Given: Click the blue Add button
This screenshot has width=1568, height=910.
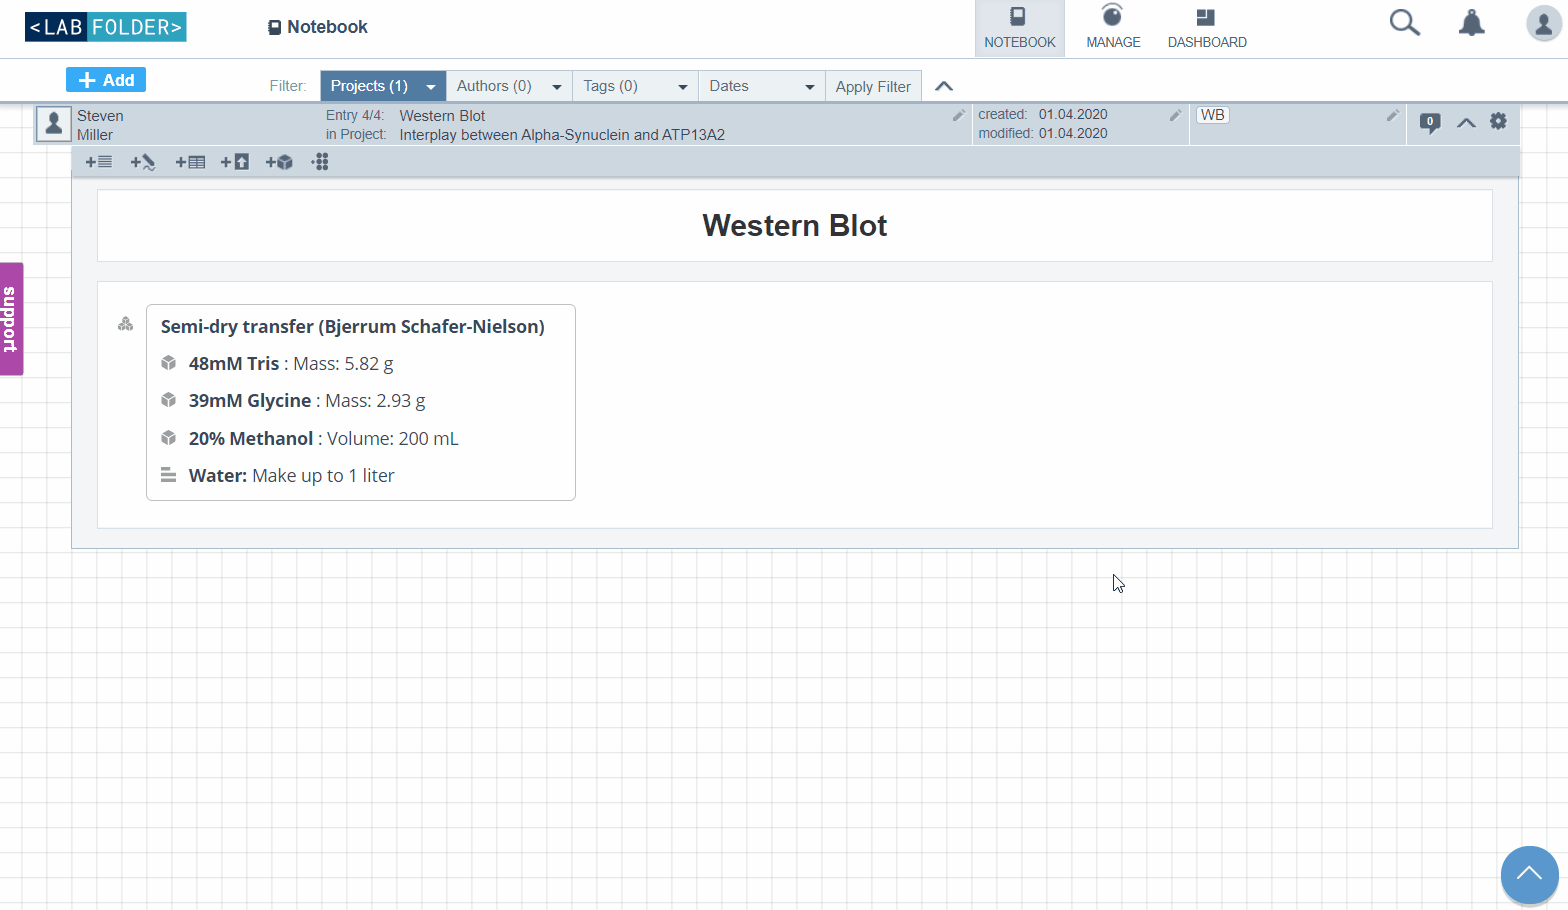Looking at the screenshot, I should [x=106, y=80].
